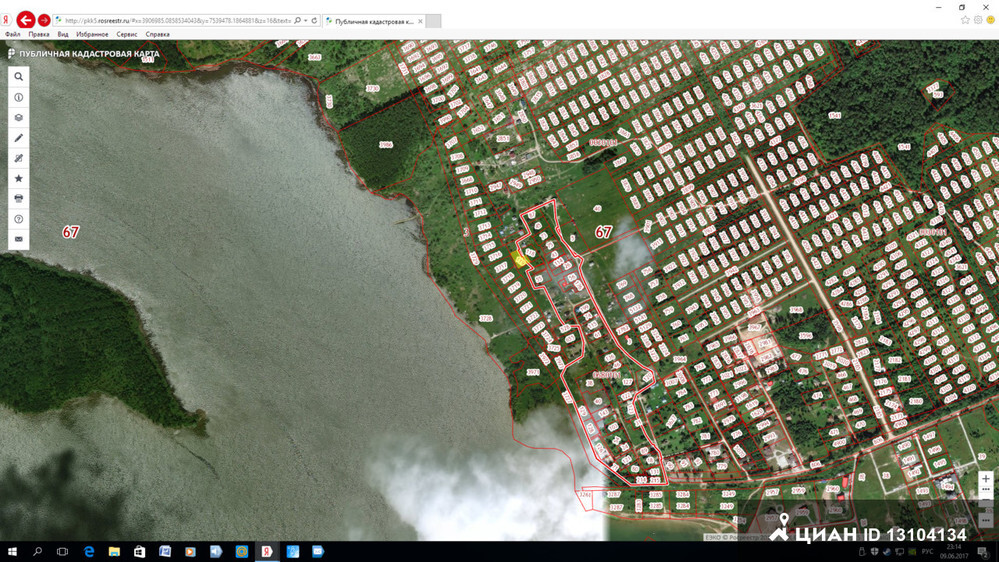Open browser settings gear icon
999x562 pixels.
[x=978, y=20]
